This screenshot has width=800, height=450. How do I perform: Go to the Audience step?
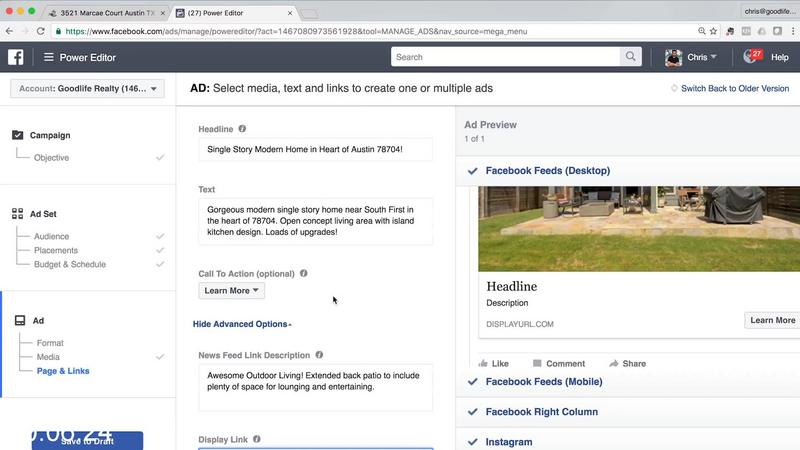[52, 236]
